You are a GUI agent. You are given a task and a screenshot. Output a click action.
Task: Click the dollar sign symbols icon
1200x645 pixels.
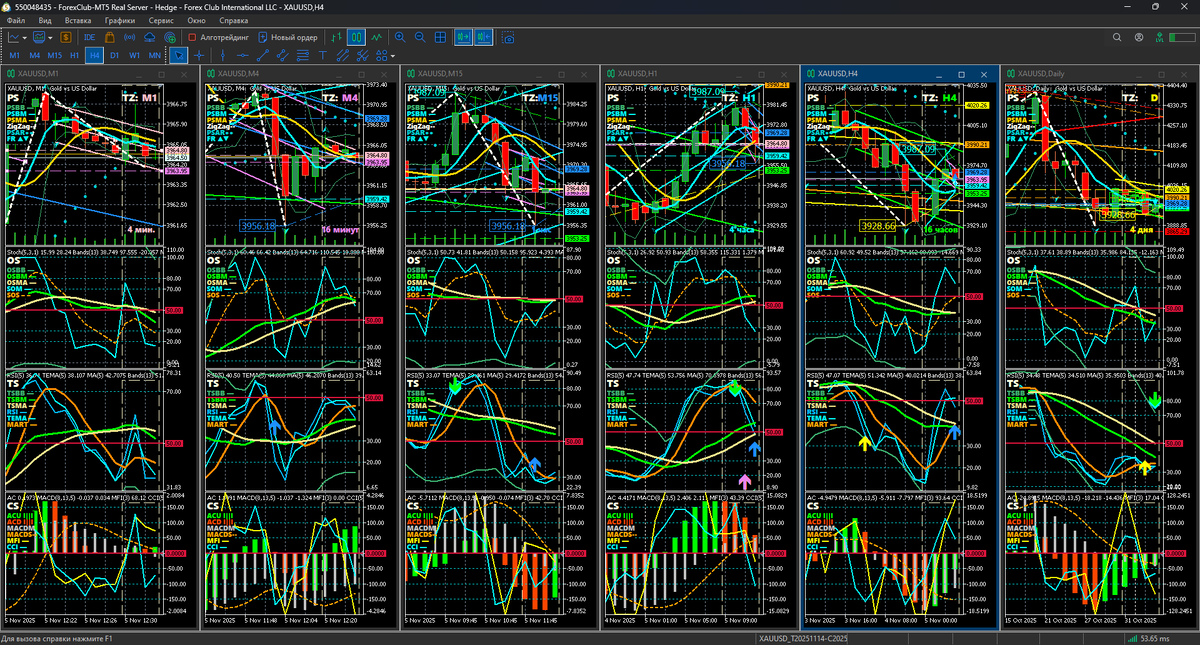point(66,37)
